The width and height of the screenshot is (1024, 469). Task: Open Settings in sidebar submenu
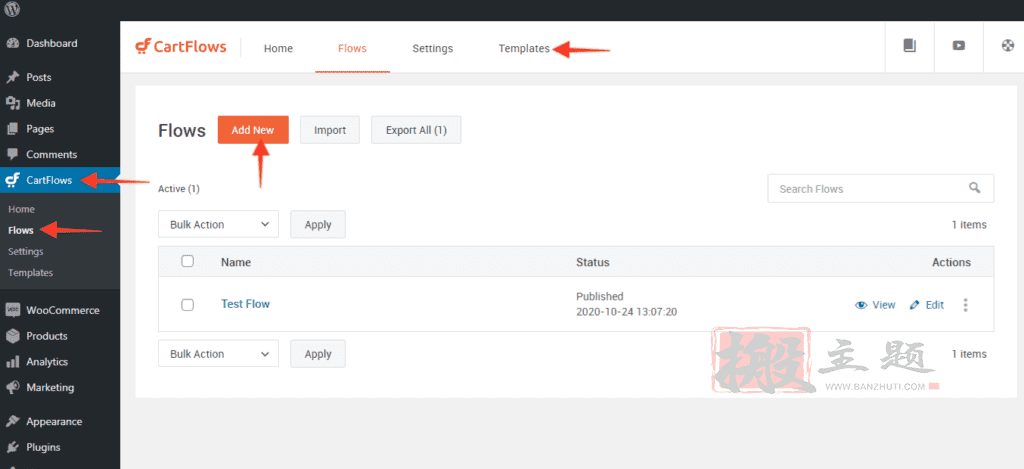(25, 251)
